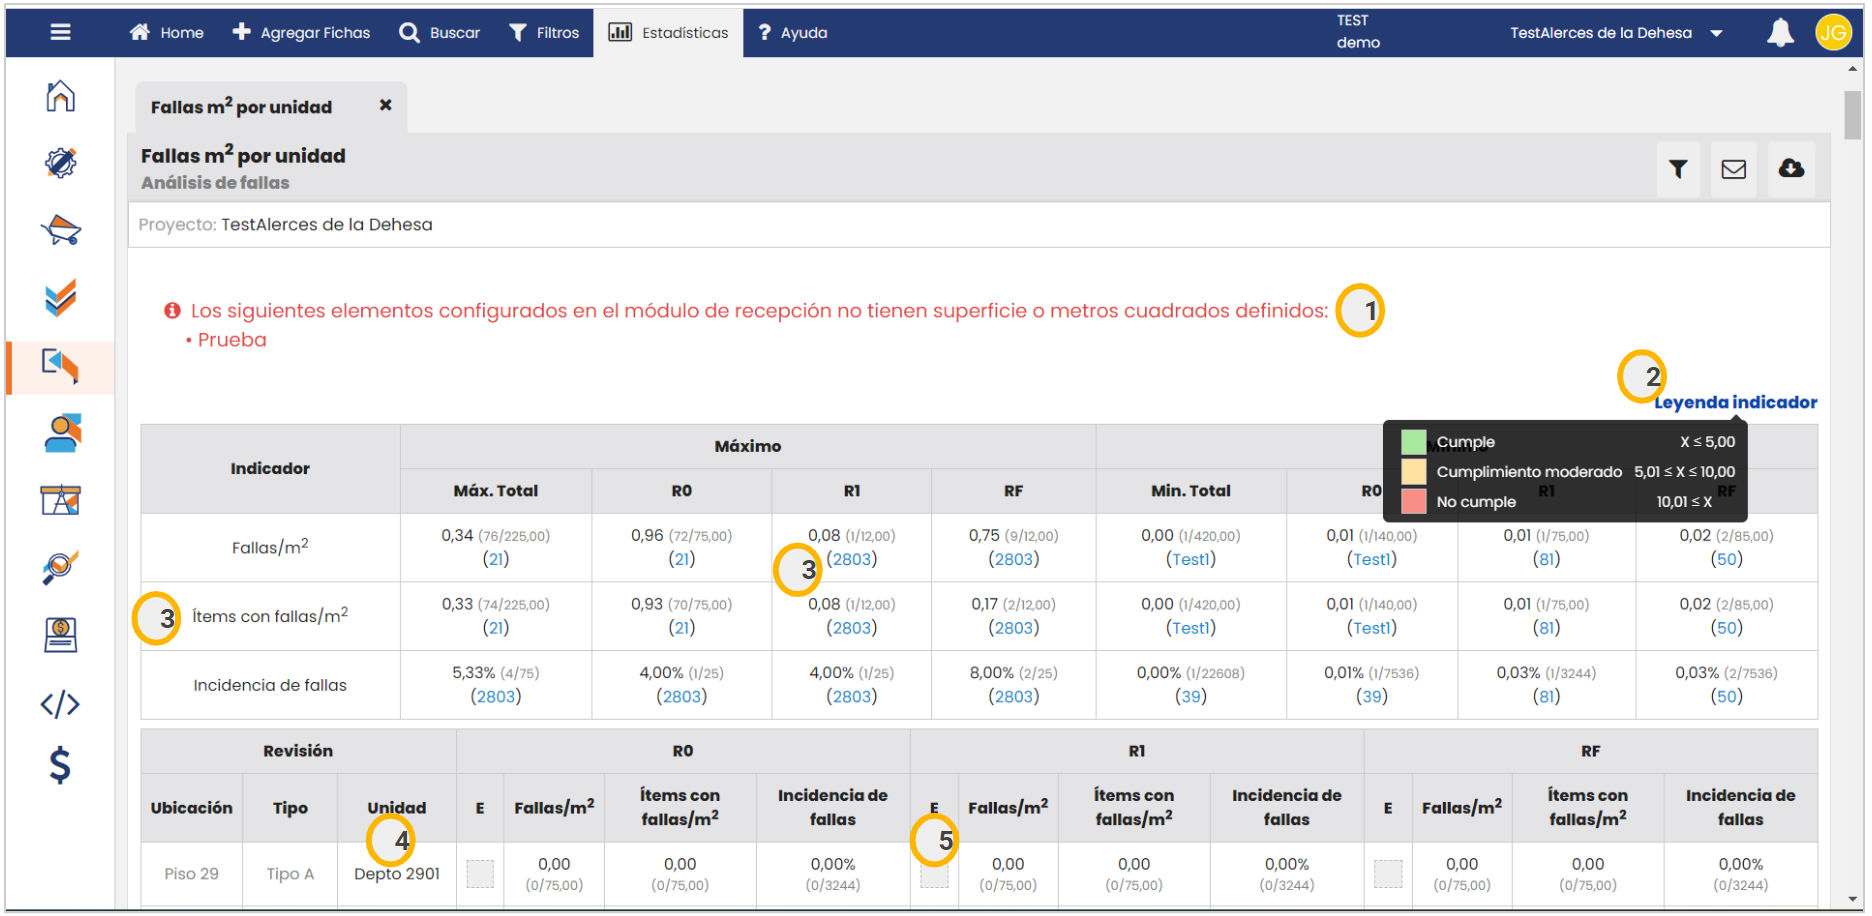Close the Fallas m² por unidad tab

point(385,105)
